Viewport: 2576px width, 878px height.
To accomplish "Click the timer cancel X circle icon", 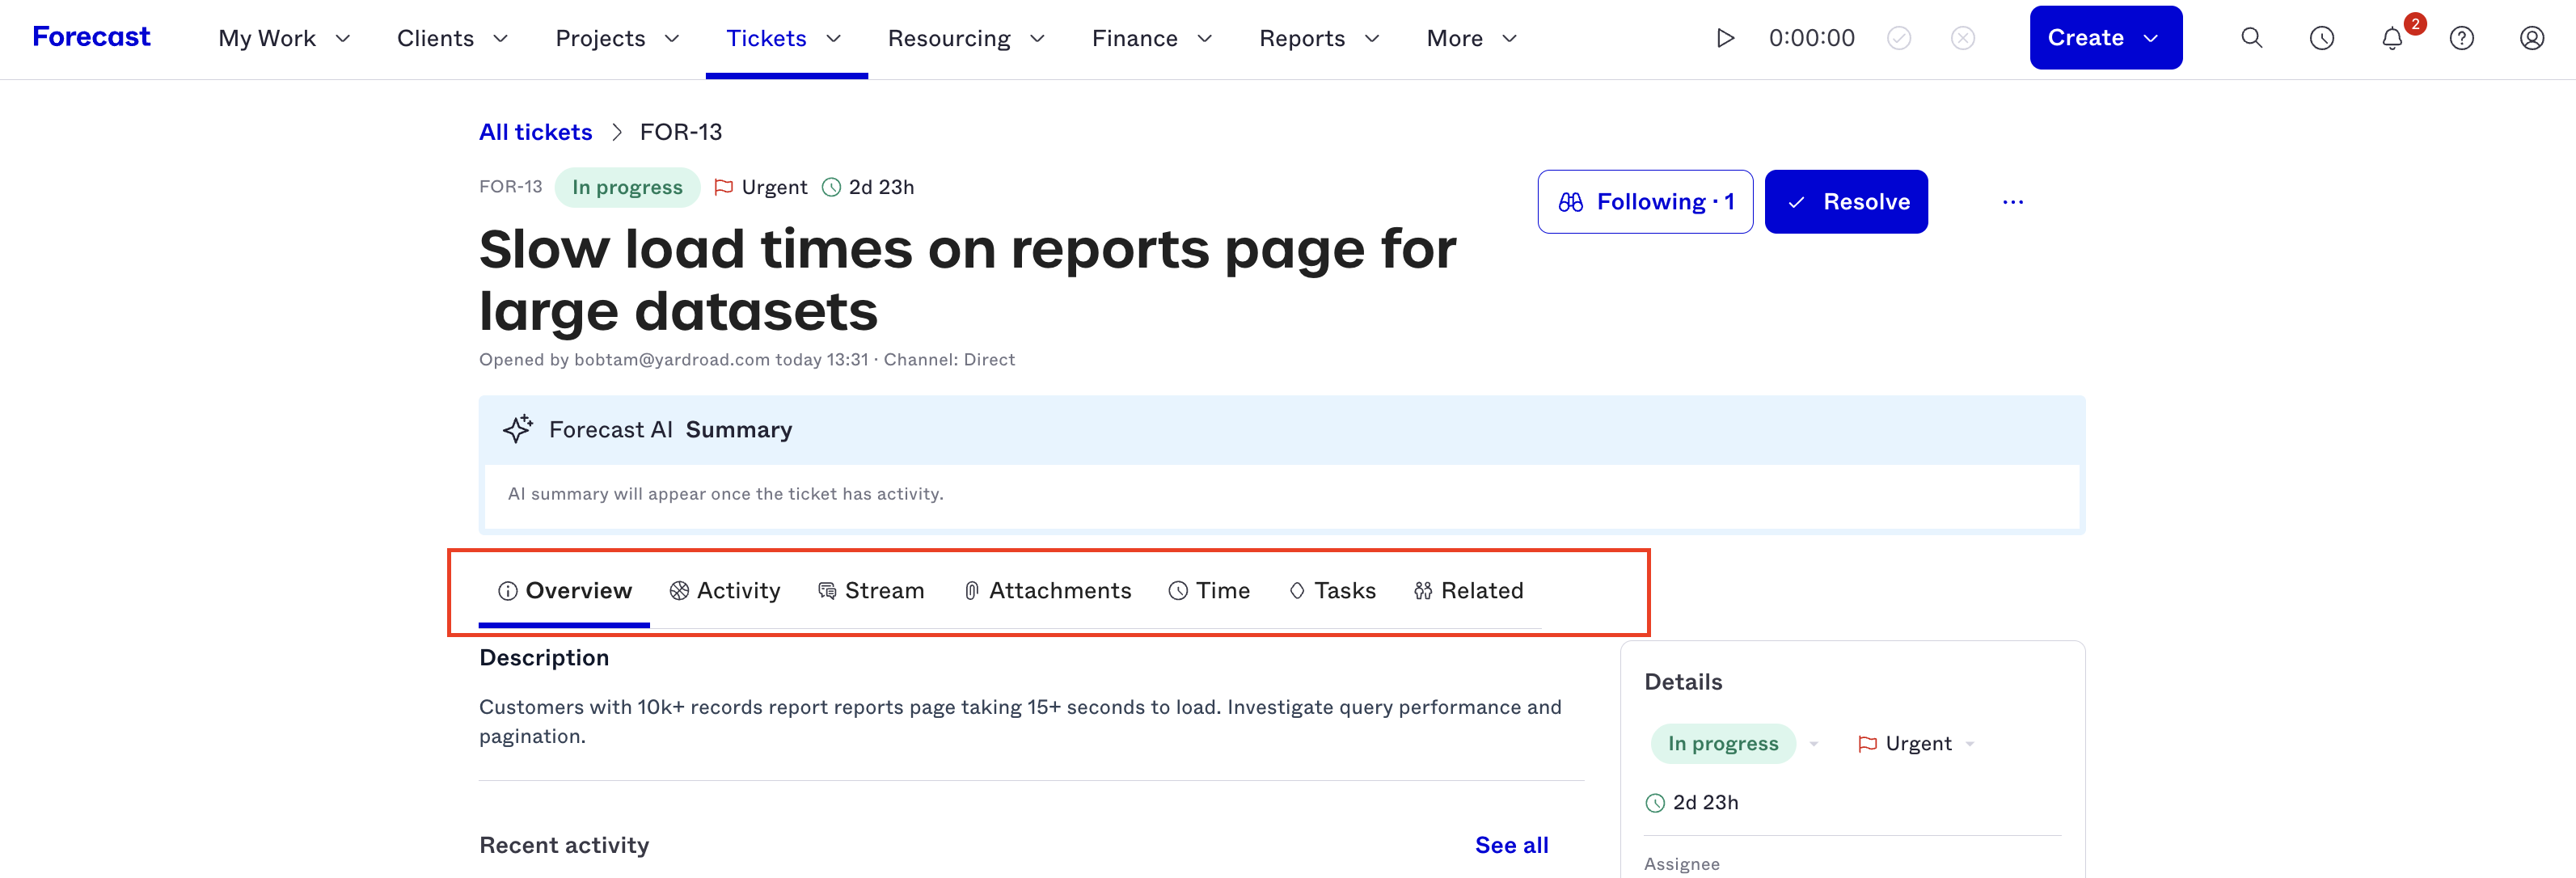I will [x=1962, y=38].
